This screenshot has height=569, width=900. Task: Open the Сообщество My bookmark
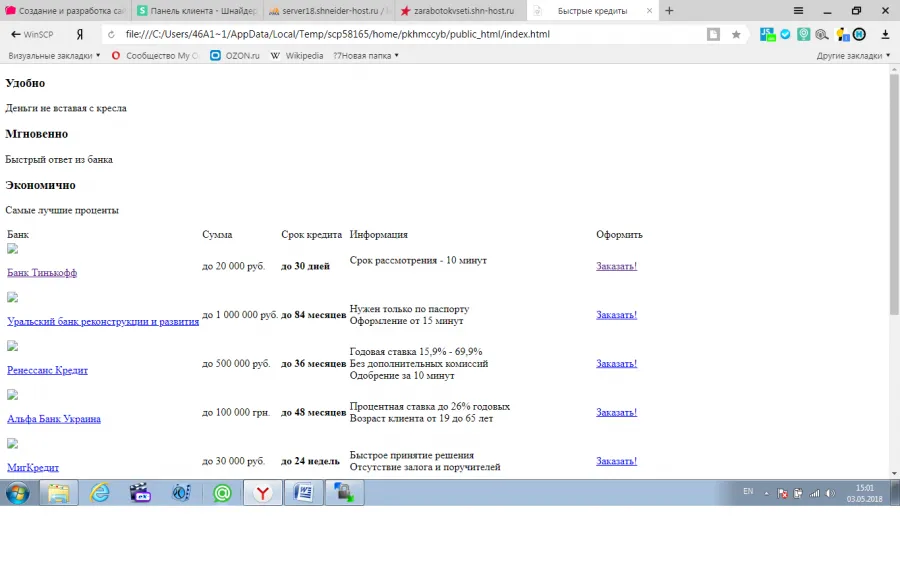coord(155,56)
